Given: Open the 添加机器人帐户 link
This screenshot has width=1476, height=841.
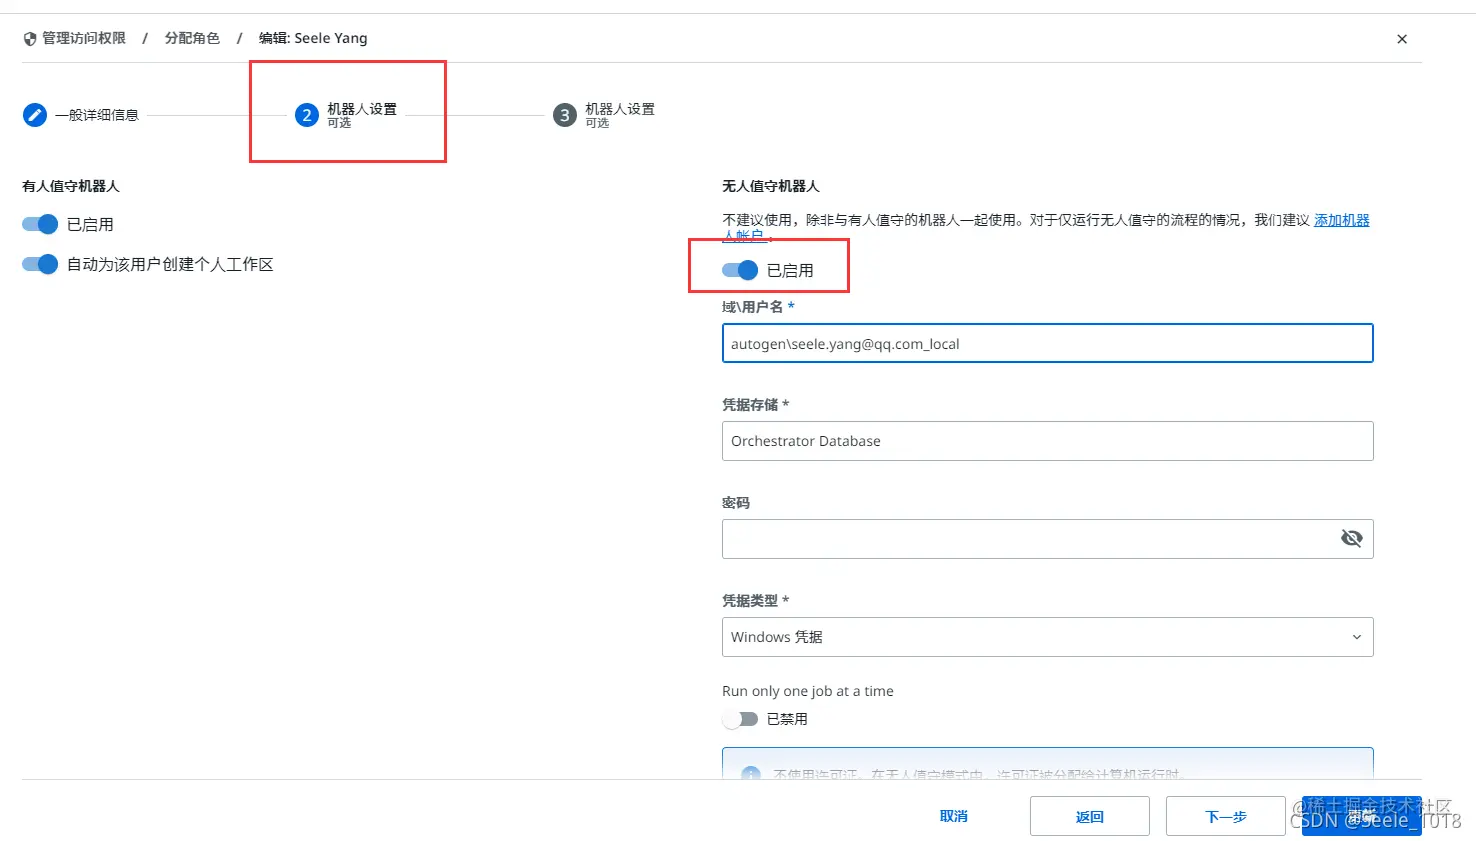Looking at the screenshot, I should tap(1342, 219).
